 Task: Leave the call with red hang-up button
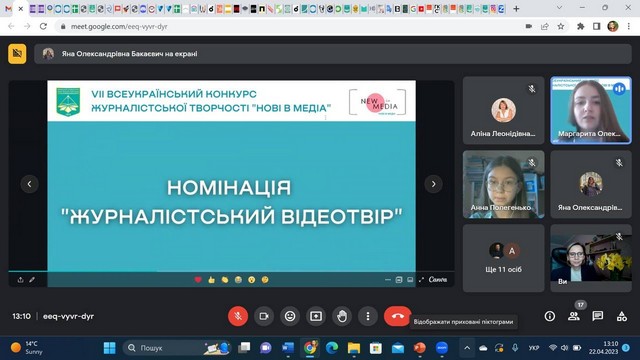(397, 316)
